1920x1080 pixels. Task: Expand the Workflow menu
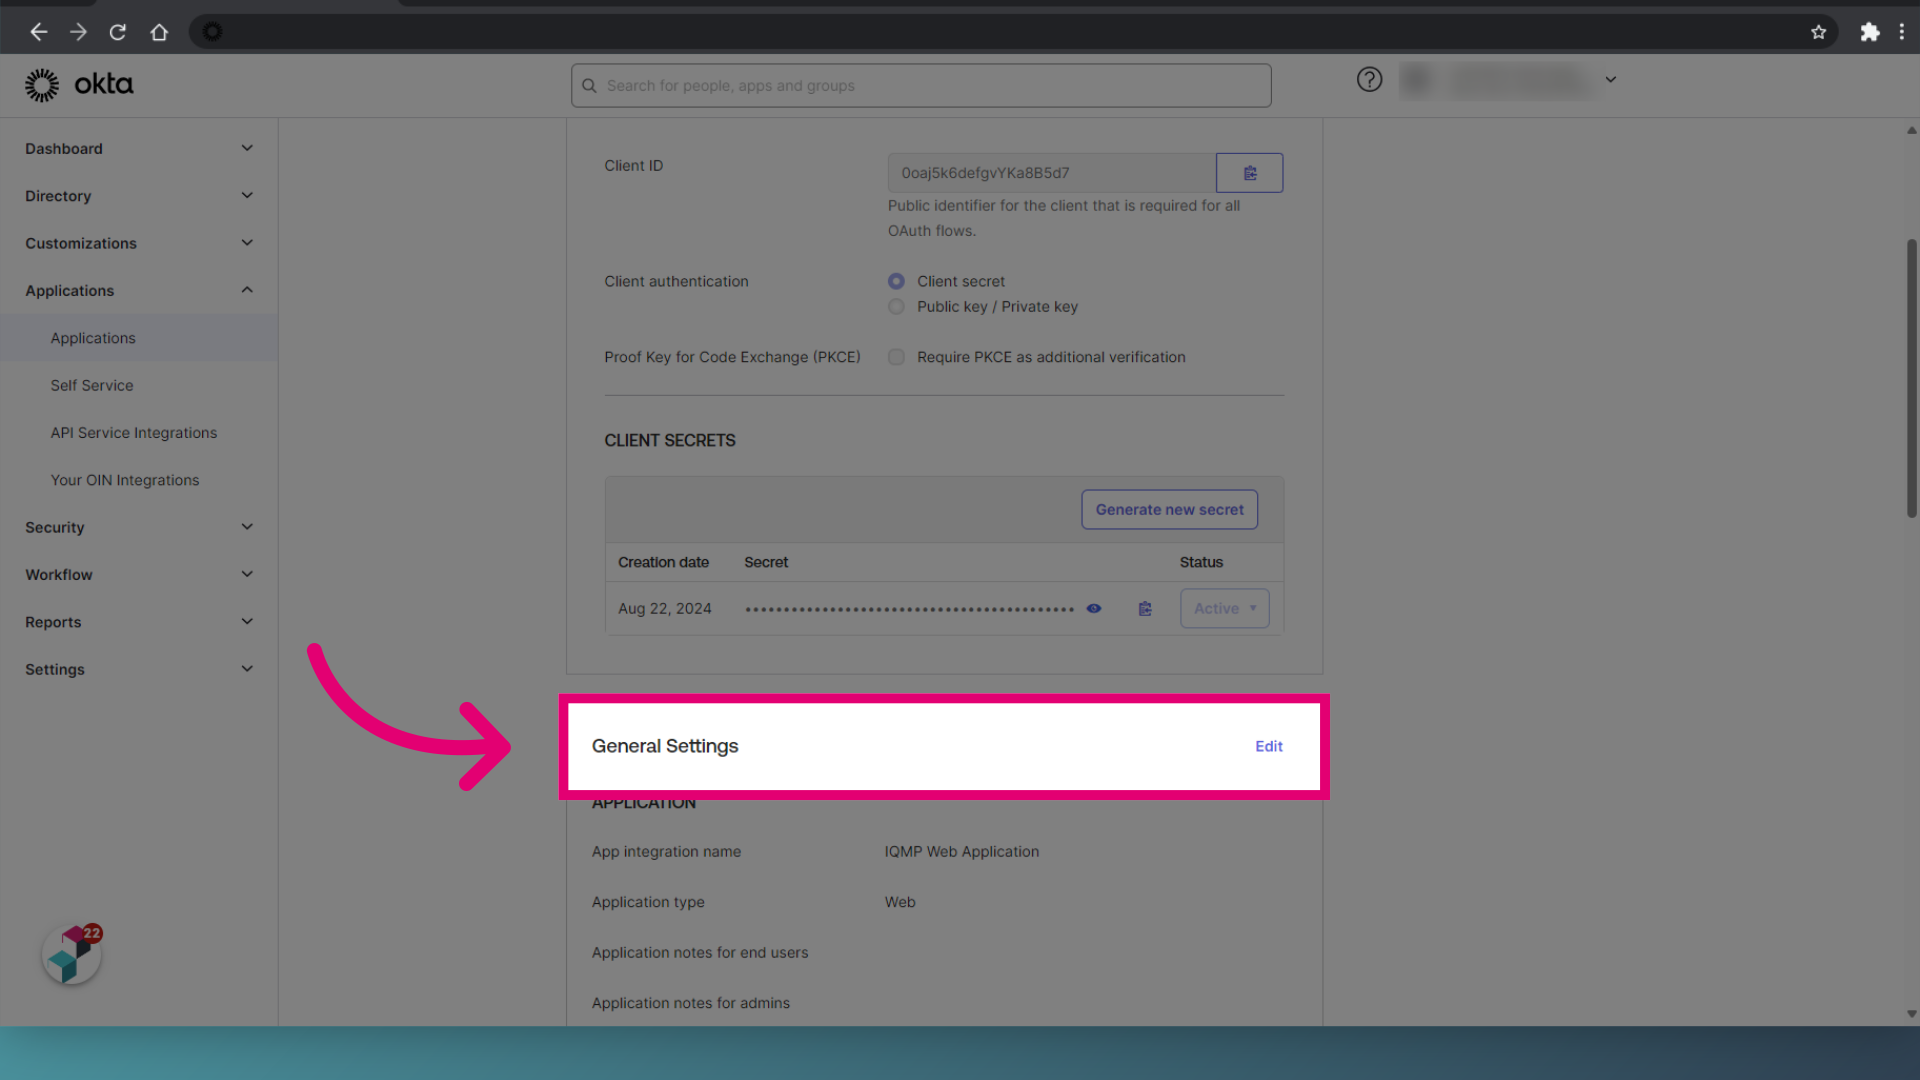click(x=139, y=575)
